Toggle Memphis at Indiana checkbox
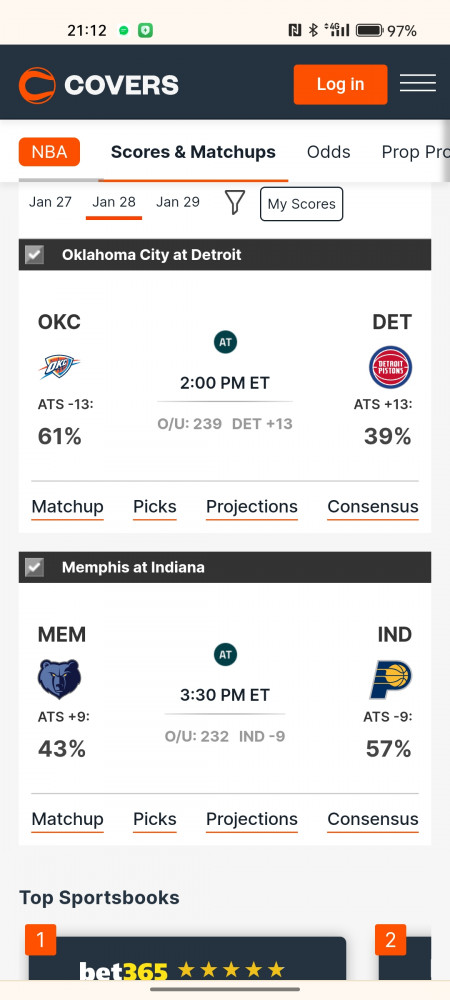This screenshot has height=1000, width=450. point(34,568)
